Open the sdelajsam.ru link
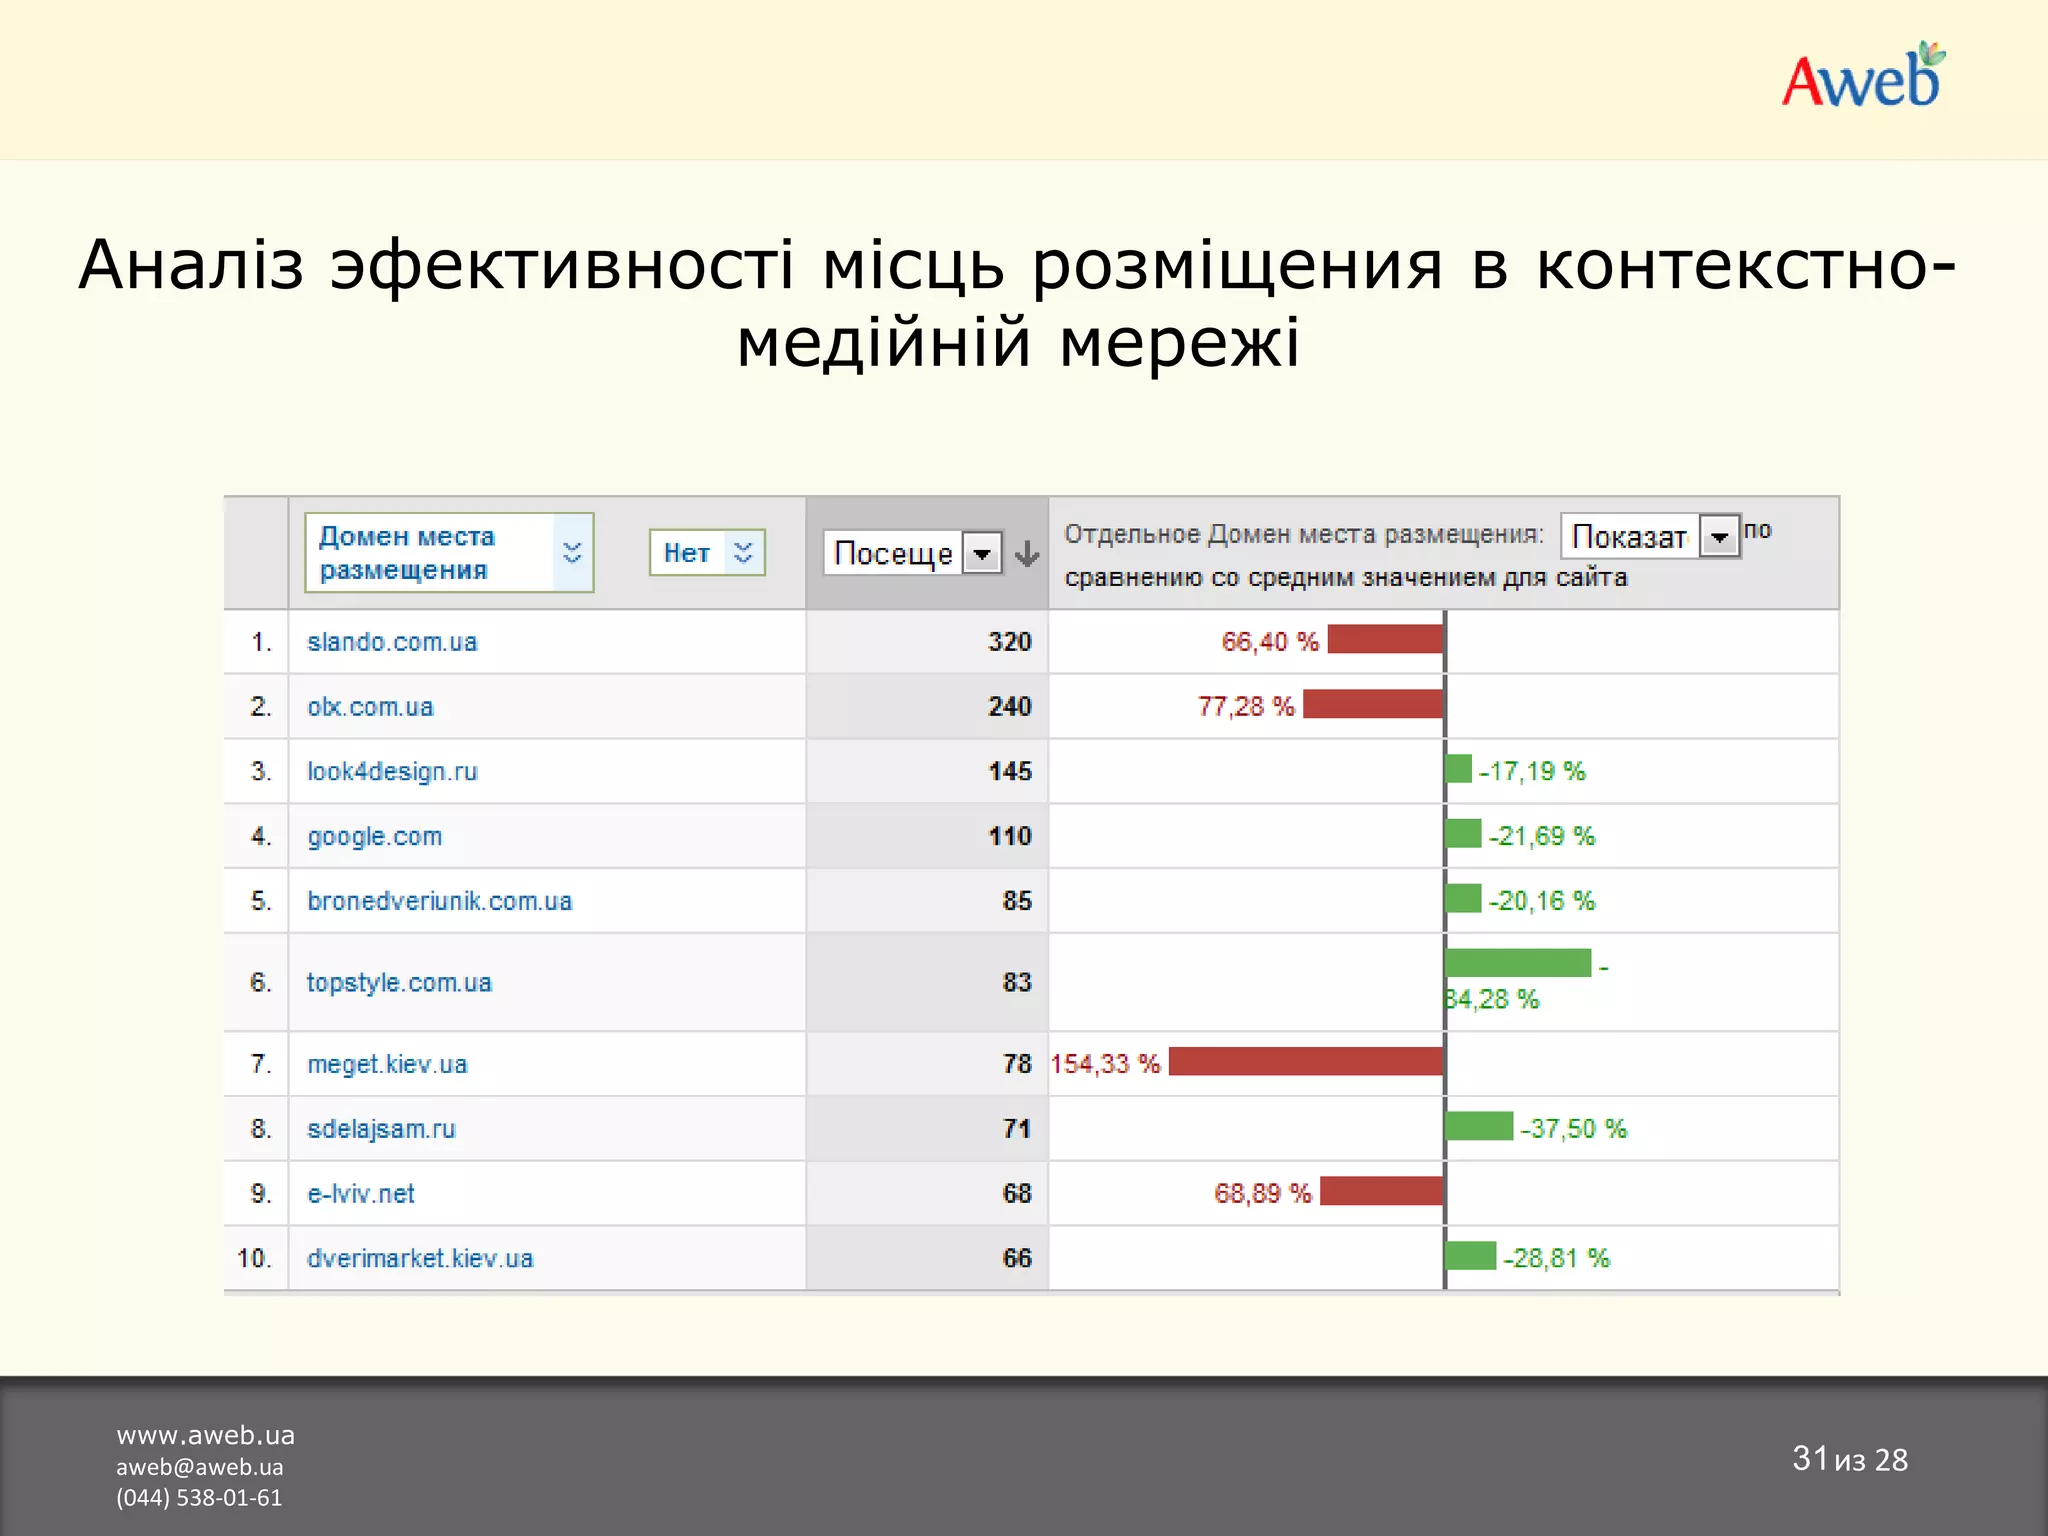2048x1536 pixels. point(381,1129)
